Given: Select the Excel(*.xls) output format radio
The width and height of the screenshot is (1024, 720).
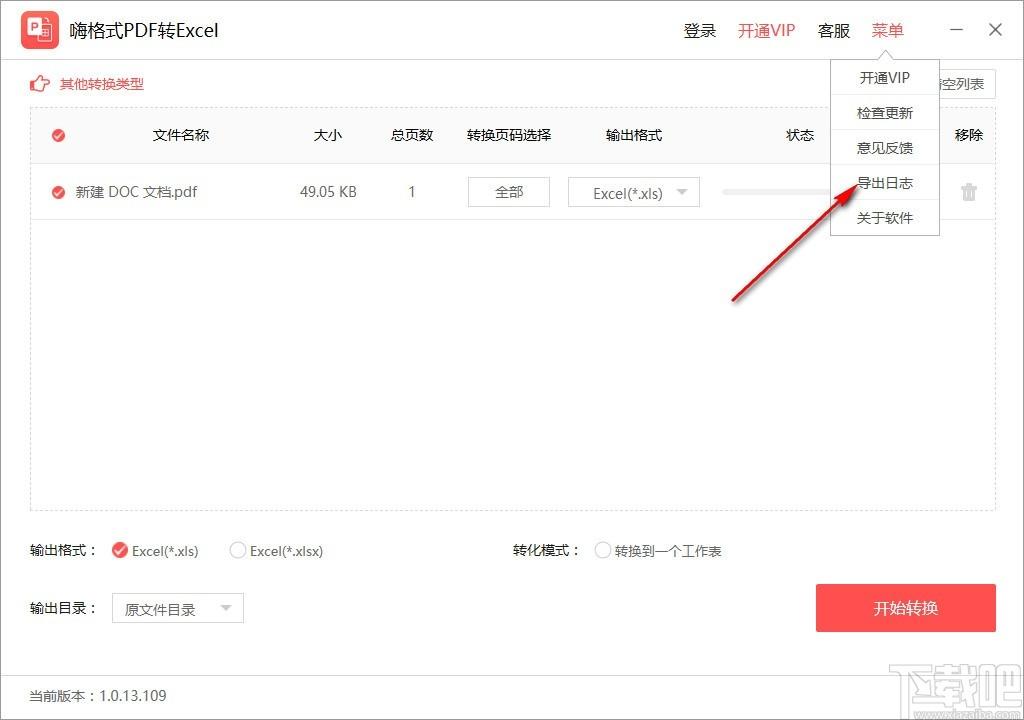Looking at the screenshot, I should [120, 550].
